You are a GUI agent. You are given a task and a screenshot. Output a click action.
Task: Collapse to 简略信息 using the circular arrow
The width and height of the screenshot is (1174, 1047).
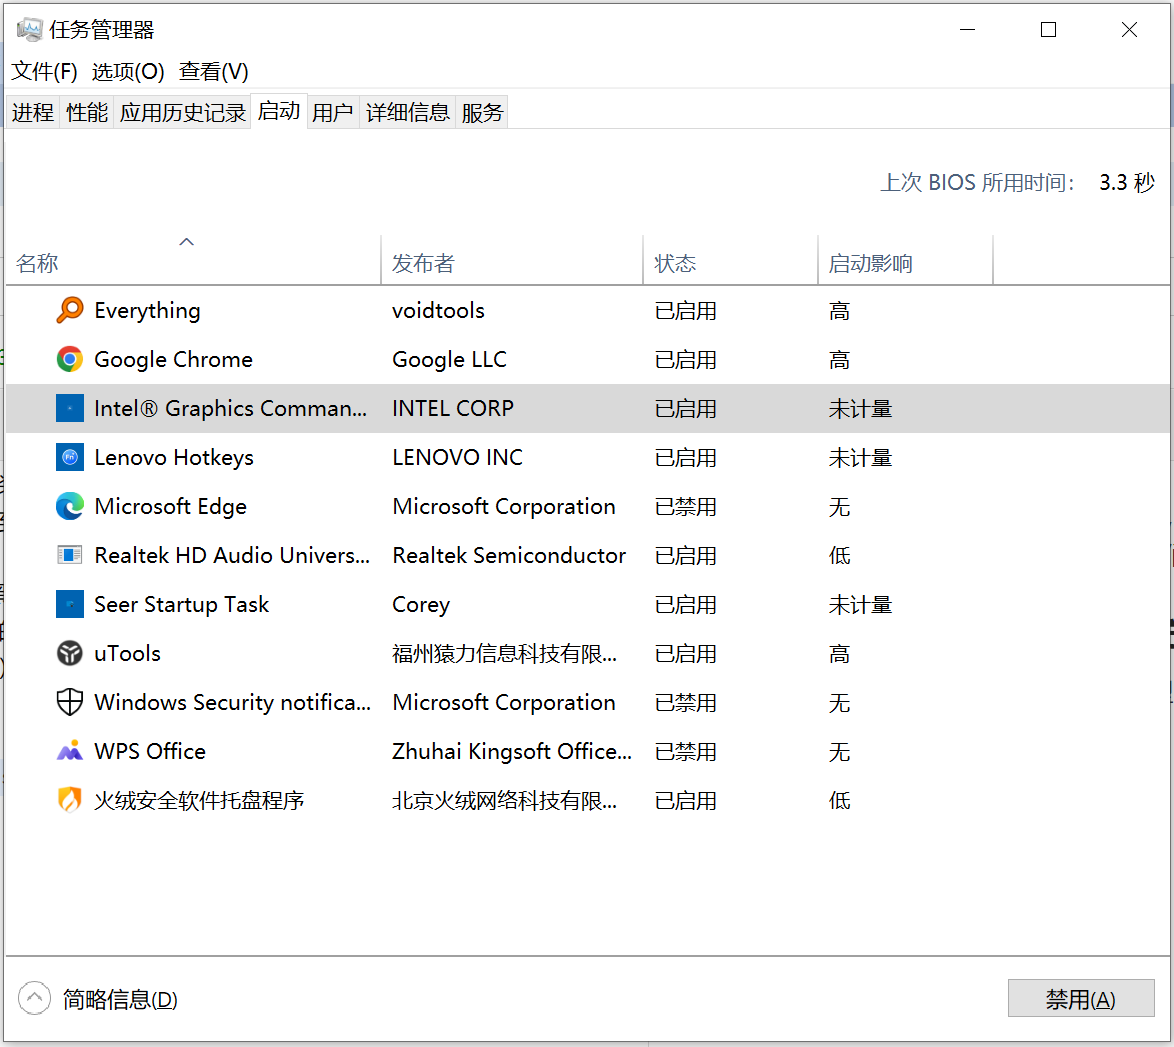point(34,998)
